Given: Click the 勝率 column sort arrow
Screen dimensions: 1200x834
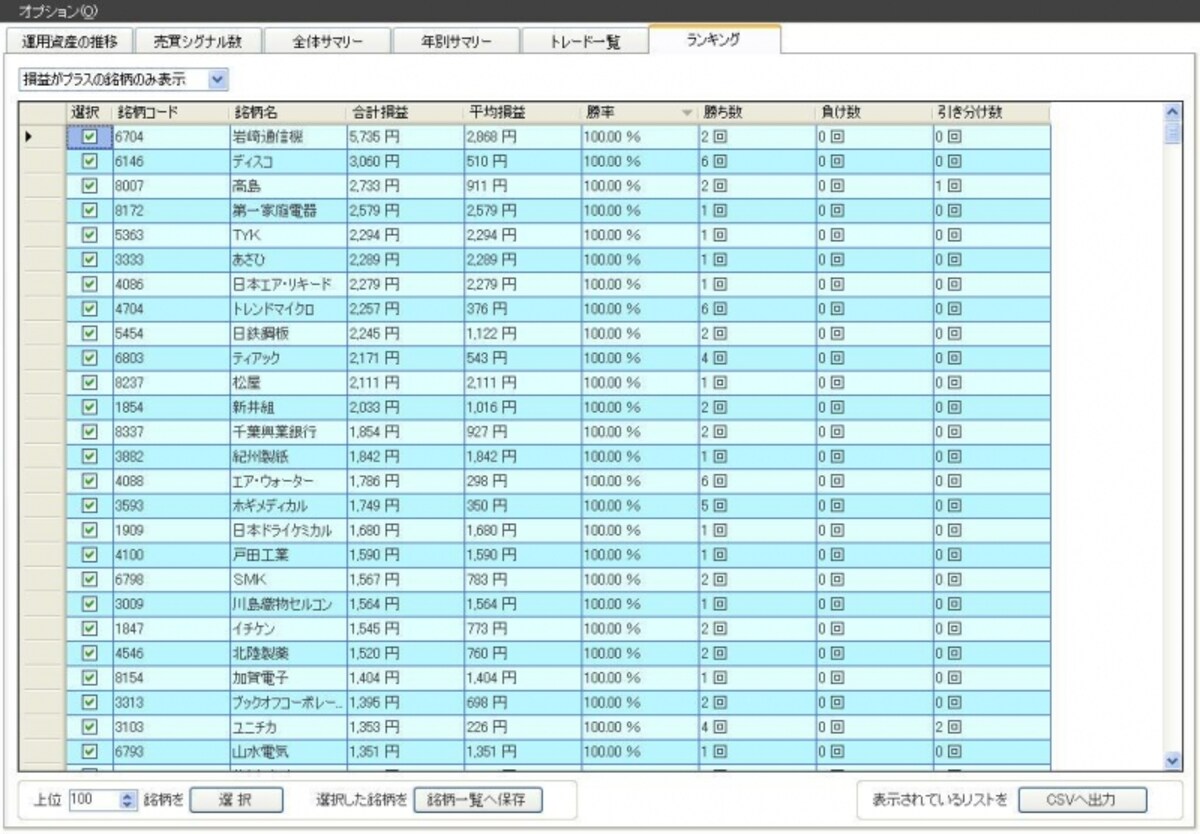Looking at the screenshot, I should (x=687, y=113).
